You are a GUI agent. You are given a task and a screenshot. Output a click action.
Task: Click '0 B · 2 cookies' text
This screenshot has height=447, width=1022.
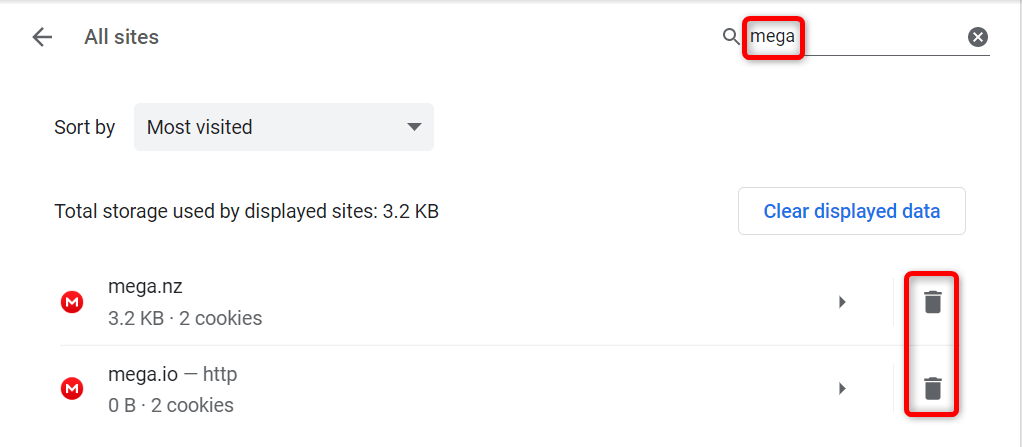tap(171, 405)
